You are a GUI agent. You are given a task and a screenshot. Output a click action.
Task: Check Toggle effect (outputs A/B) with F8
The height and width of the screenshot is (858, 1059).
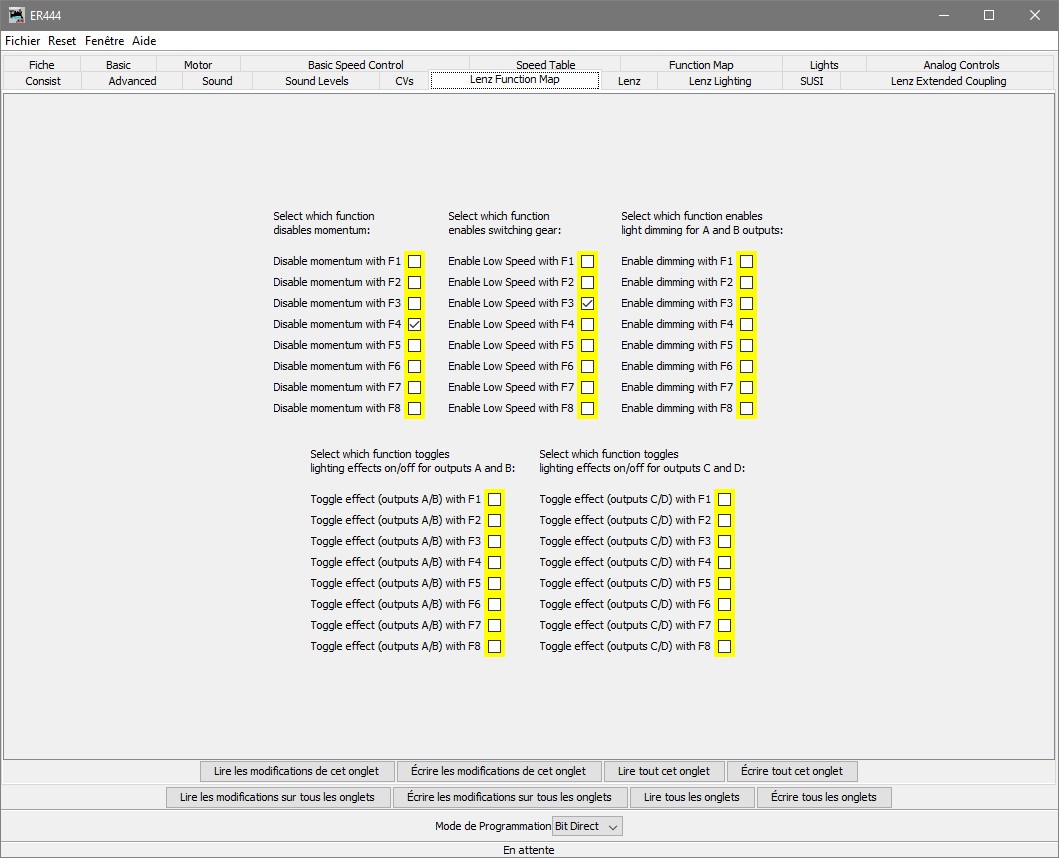(x=494, y=646)
